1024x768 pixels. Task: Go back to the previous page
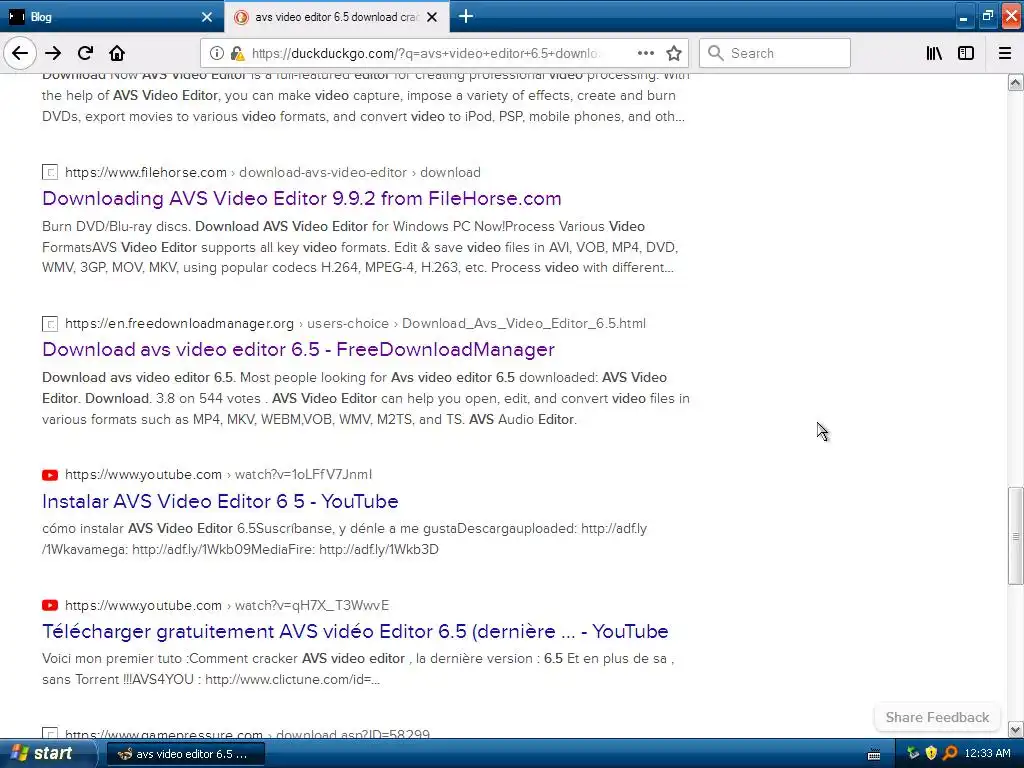pos(20,53)
